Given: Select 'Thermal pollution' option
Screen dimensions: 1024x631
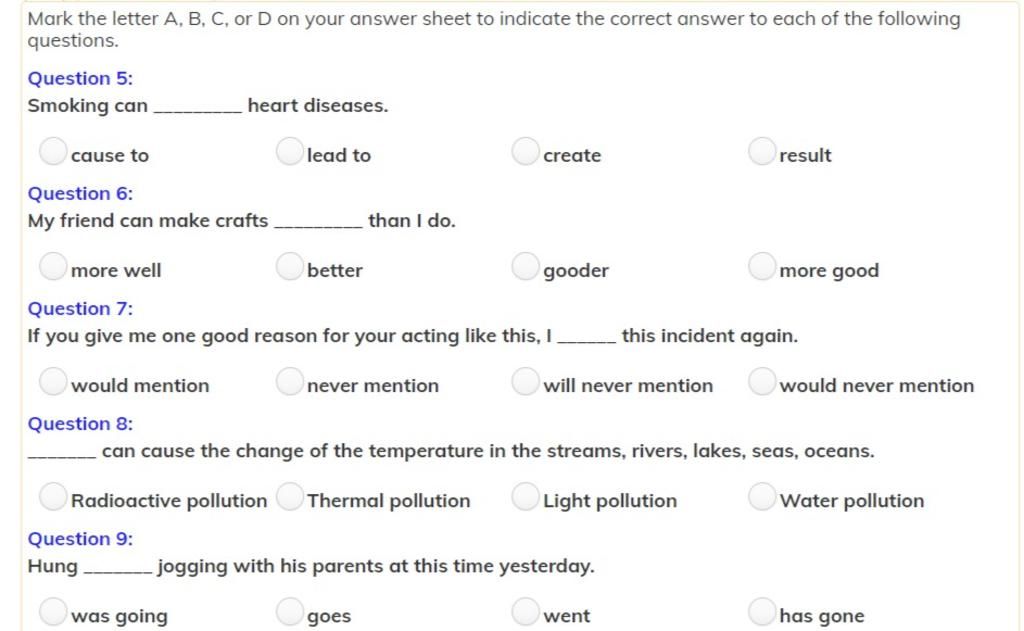Looking at the screenshot, I should [x=289, y=496].
